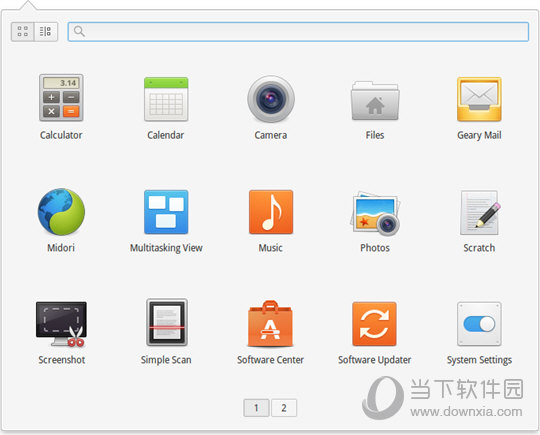540x435 pixels.
Task: Open the Midori web browser
Action: pos(61,212)
